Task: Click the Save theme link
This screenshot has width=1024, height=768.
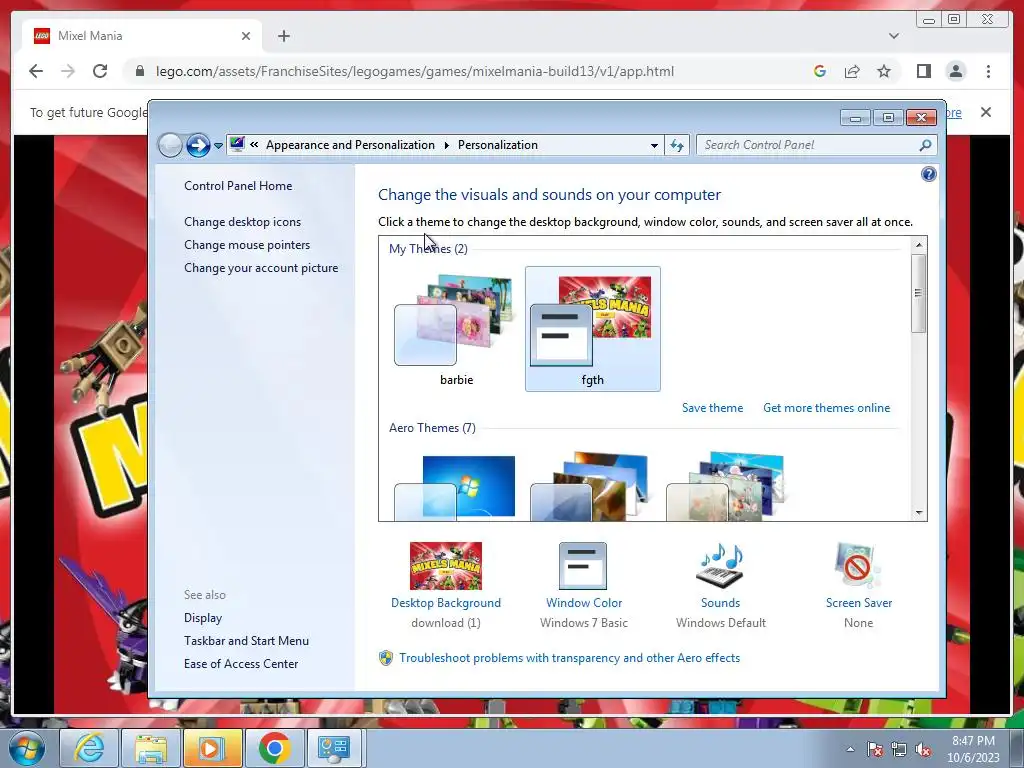Action: [712, 408]
